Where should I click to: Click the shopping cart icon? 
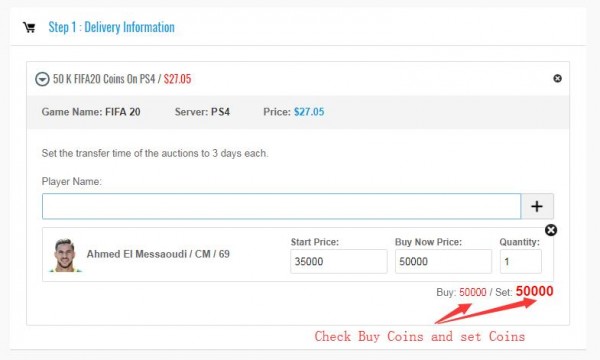[29, 28]
